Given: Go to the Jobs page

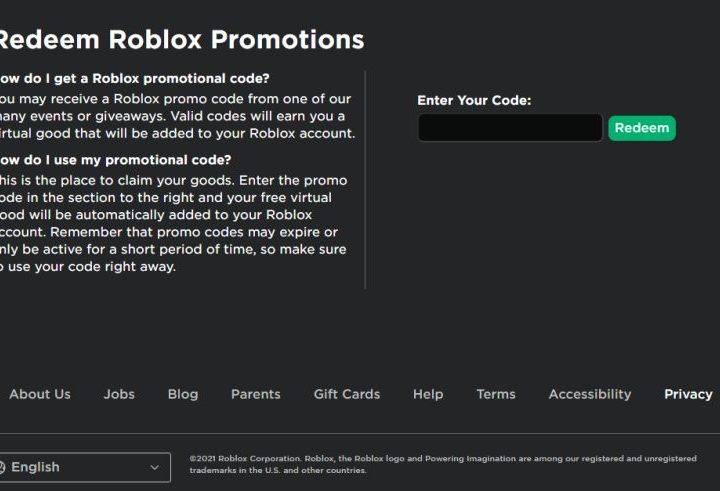Looking at the screenshot, I should (119, 394).
